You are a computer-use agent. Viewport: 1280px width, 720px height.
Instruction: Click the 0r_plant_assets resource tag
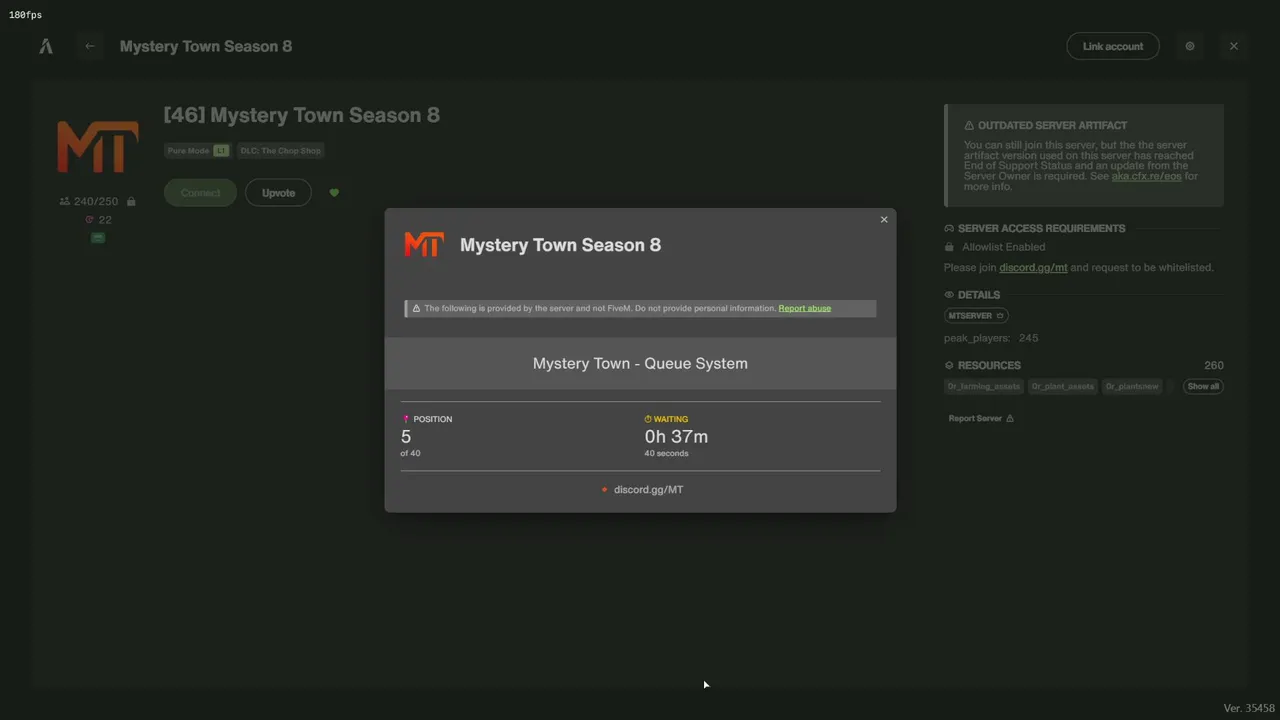[1062, 387]
